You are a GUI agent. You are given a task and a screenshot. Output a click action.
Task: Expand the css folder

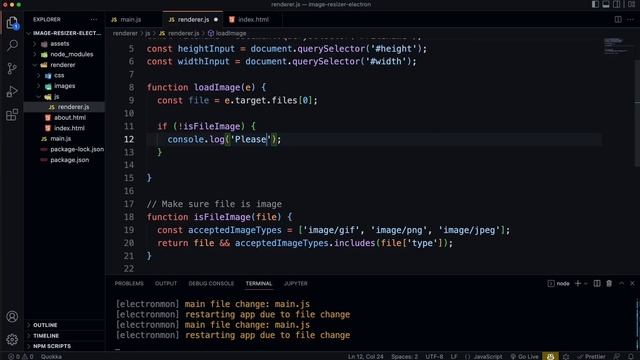pyautogui.click(x=64, y=76)
